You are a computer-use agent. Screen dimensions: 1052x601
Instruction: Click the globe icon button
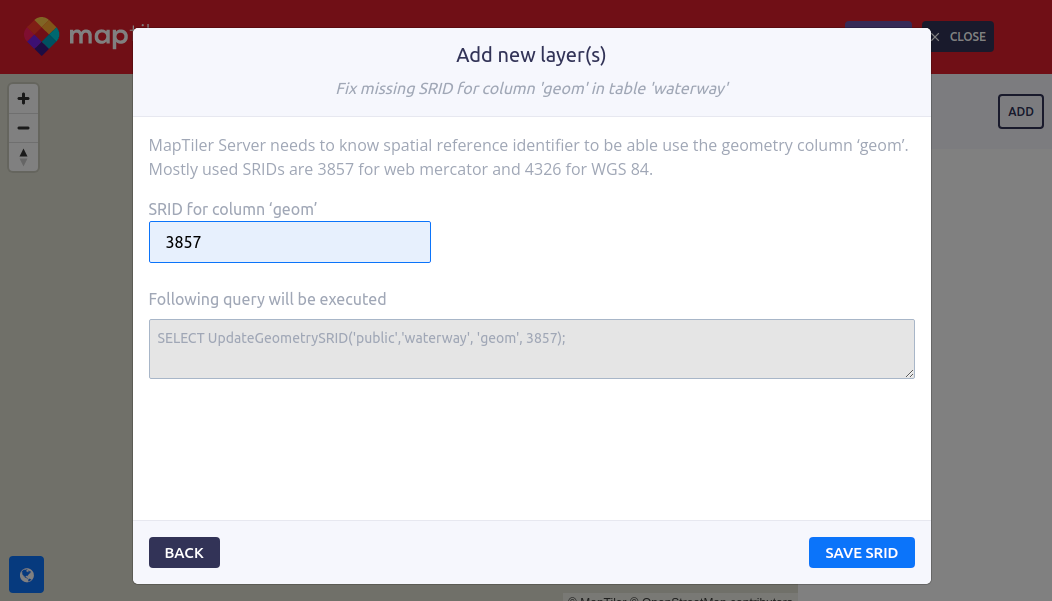[27, 574]
